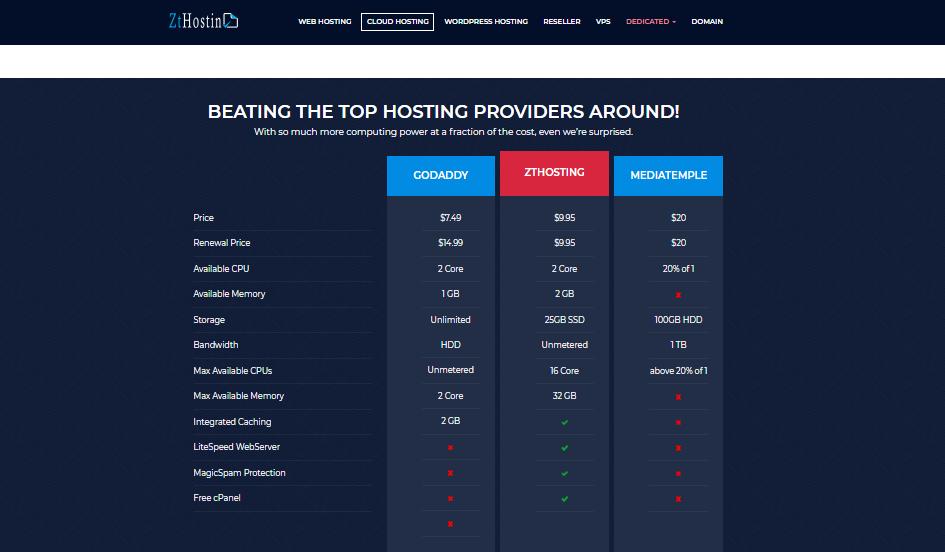Click the ZtHosting logo in the header
This screenshot has height=552, width=945.
click(x=203, y=21)
